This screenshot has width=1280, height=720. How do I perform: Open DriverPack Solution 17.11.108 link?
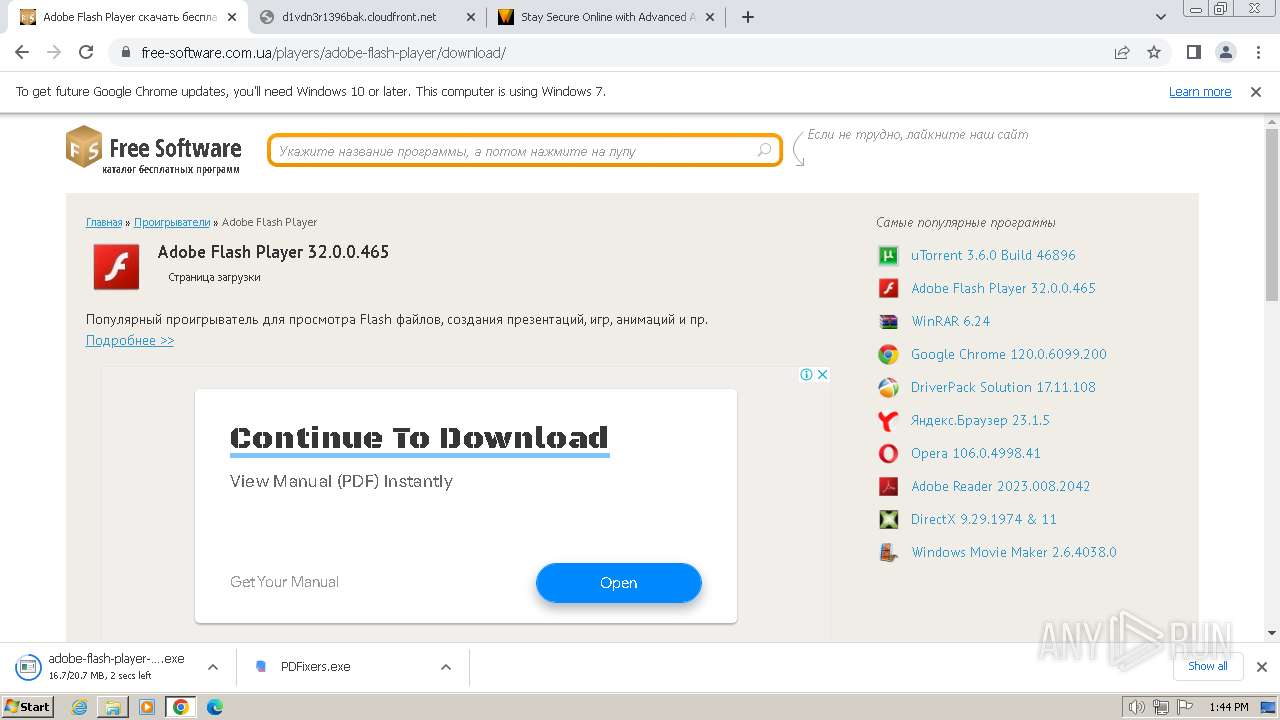[x=1003, y=387]
